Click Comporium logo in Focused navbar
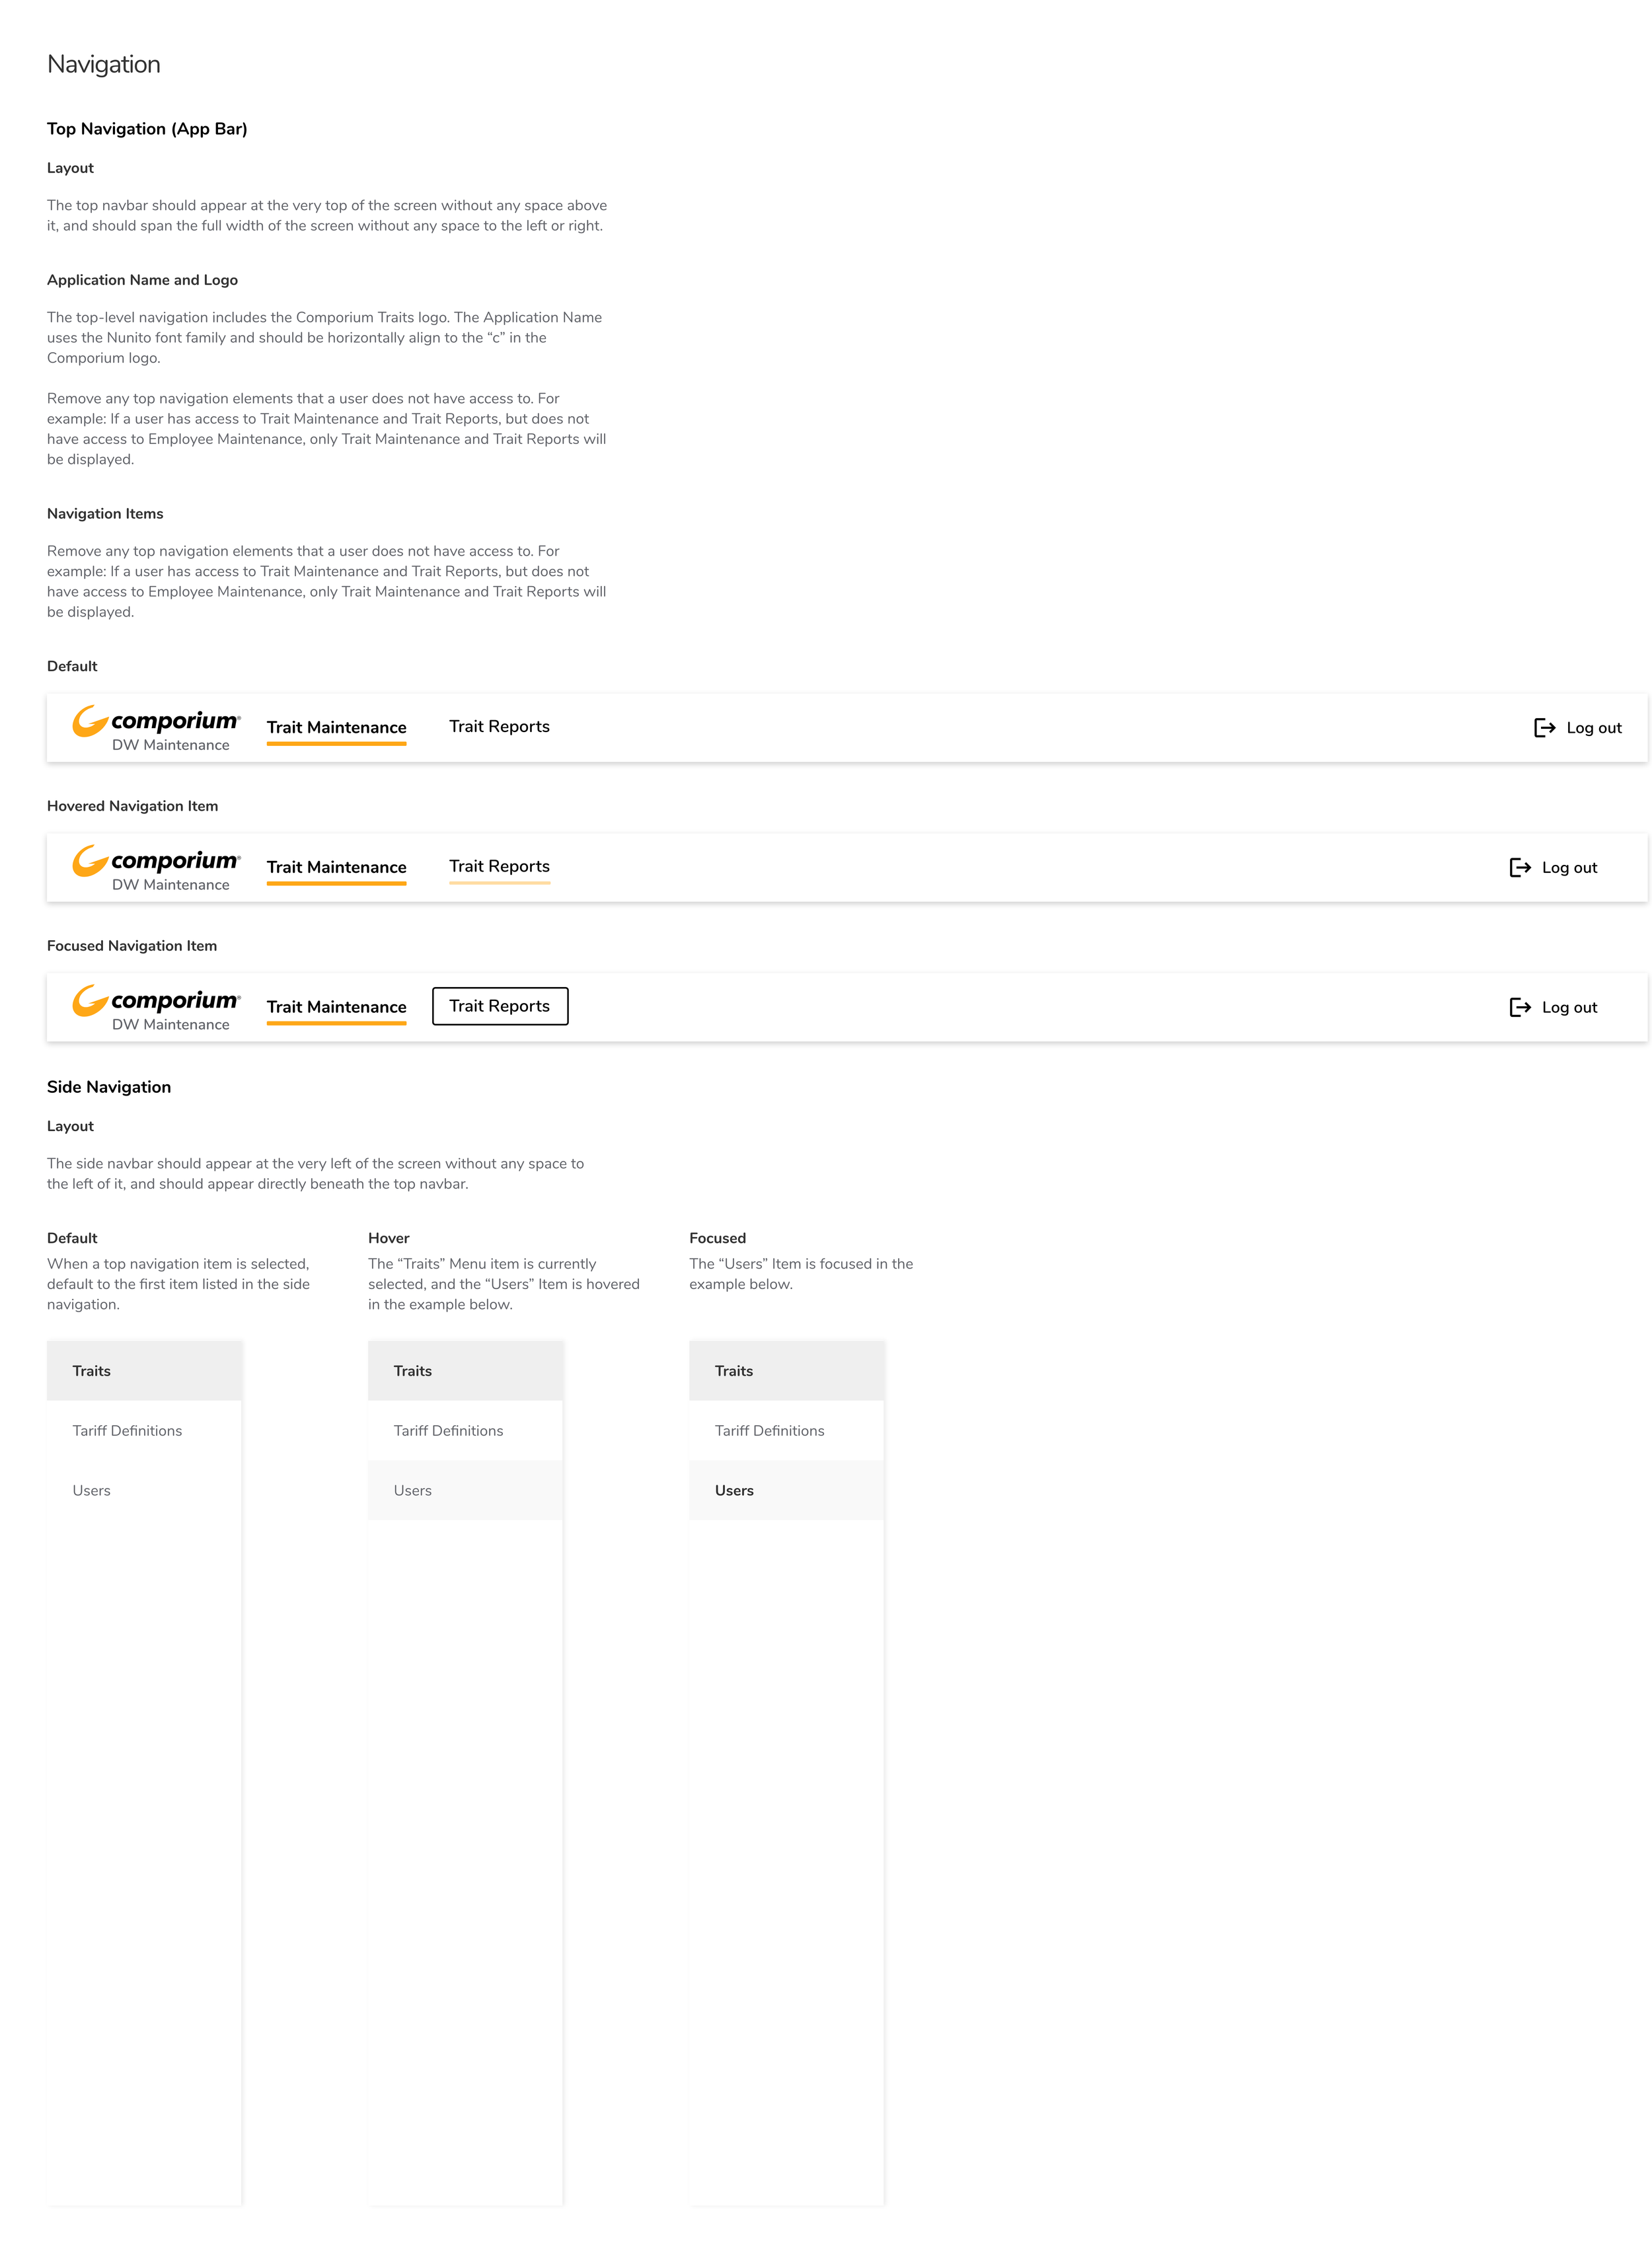Screen dimensions: 1652x2259 [156, 1001]
